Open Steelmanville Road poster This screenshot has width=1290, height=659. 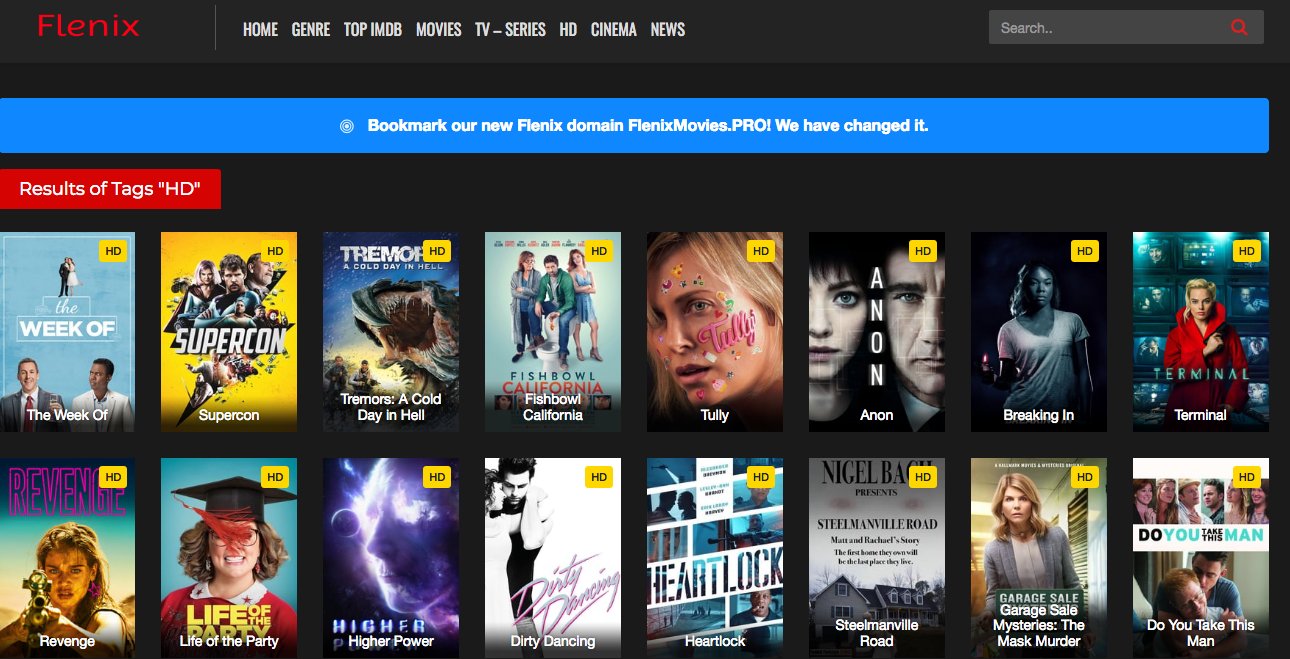[877, 558]
